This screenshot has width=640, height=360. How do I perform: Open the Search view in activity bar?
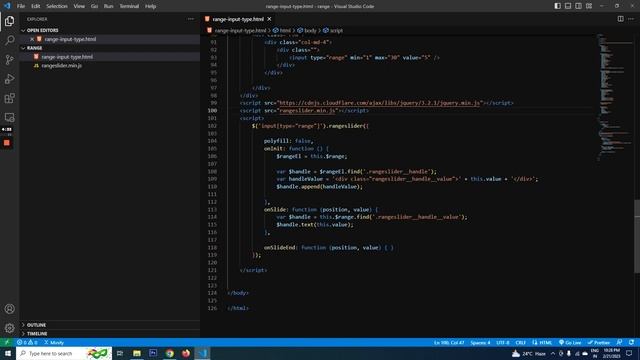click(9, 40)
